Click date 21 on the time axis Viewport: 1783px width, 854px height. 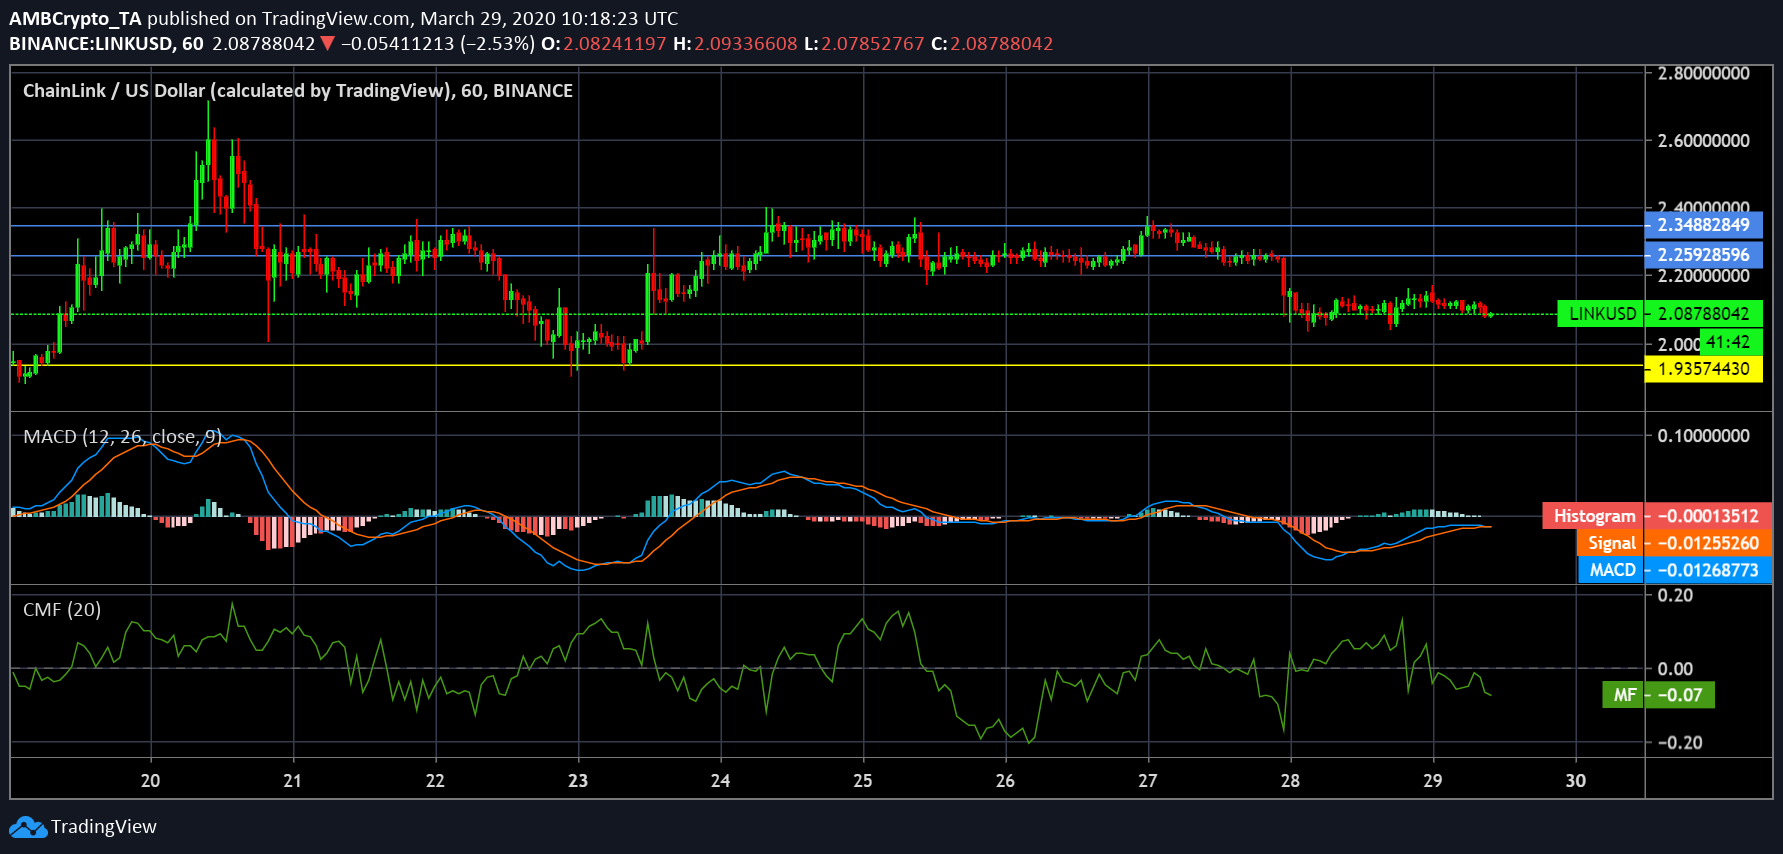[x=292, y=780]
